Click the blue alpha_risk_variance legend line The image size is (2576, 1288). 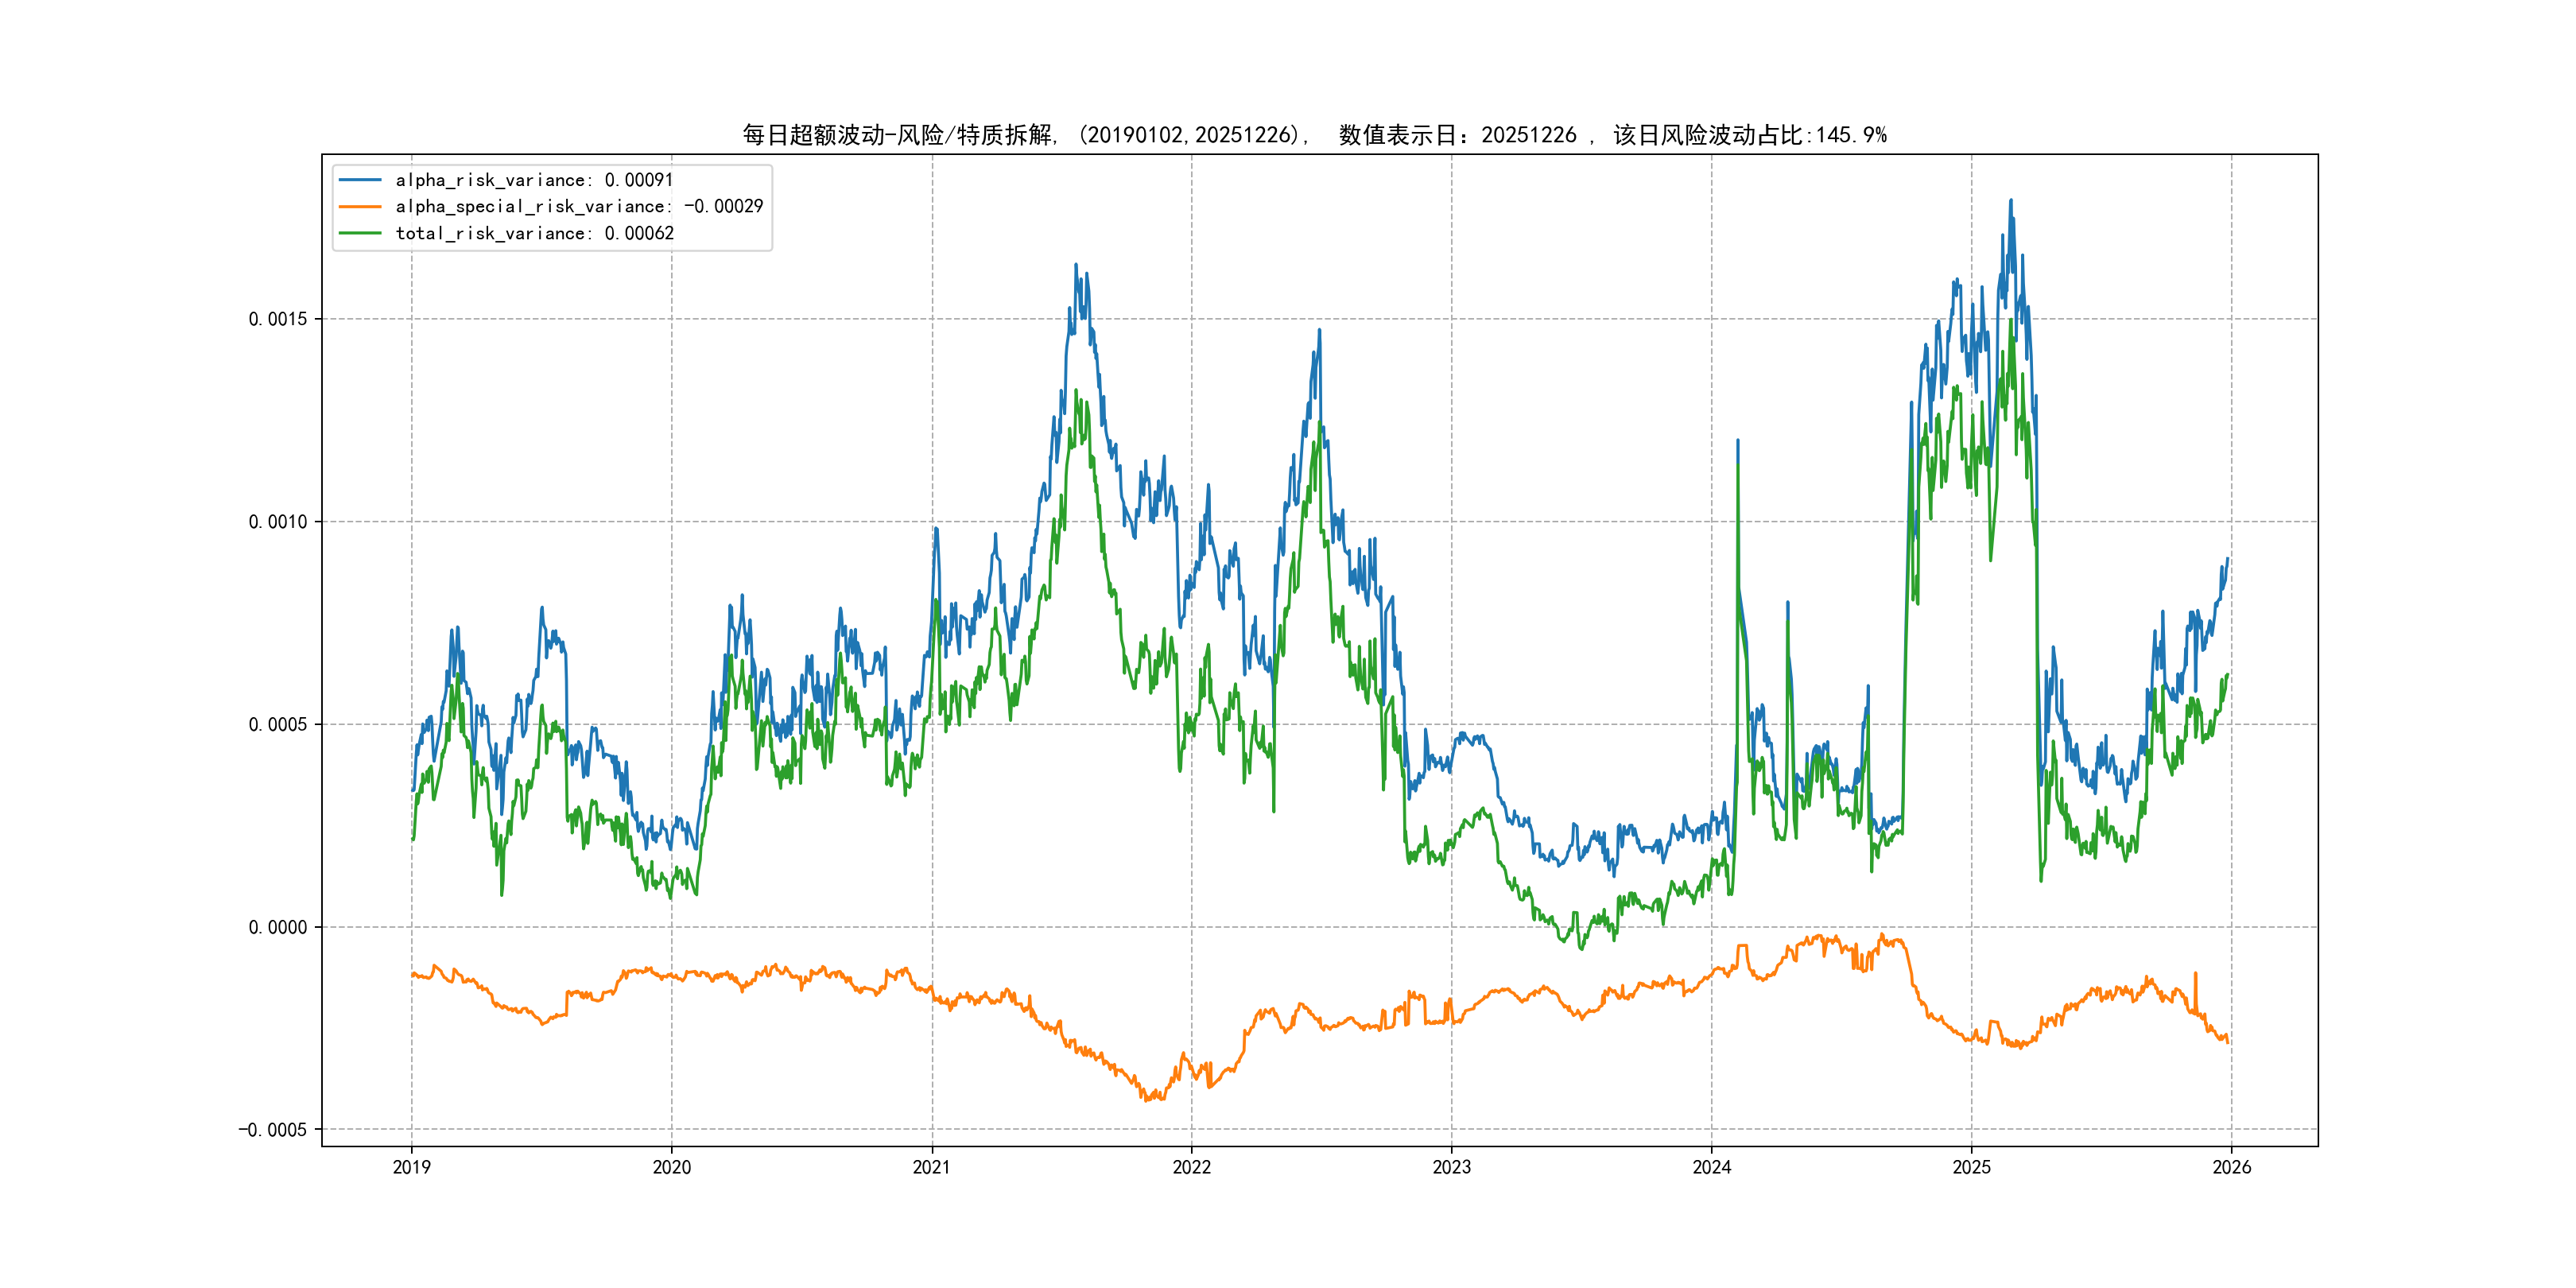point(360,180)
